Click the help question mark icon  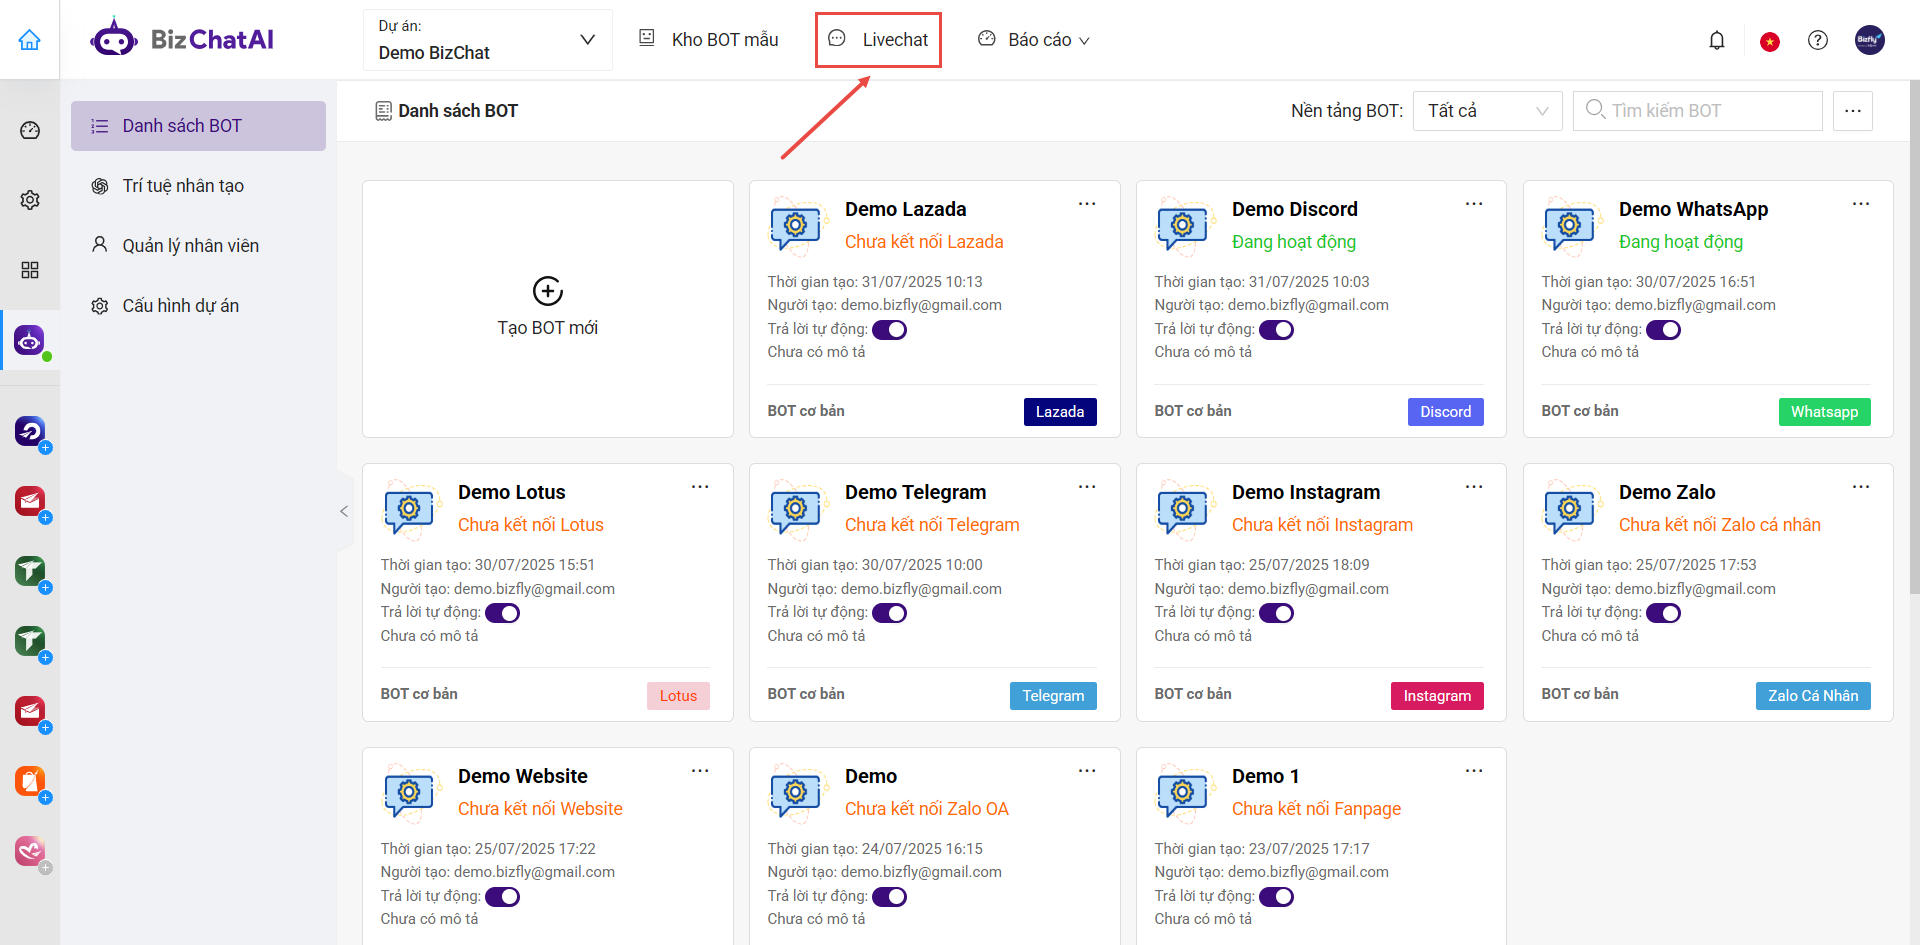point(1817,40)
